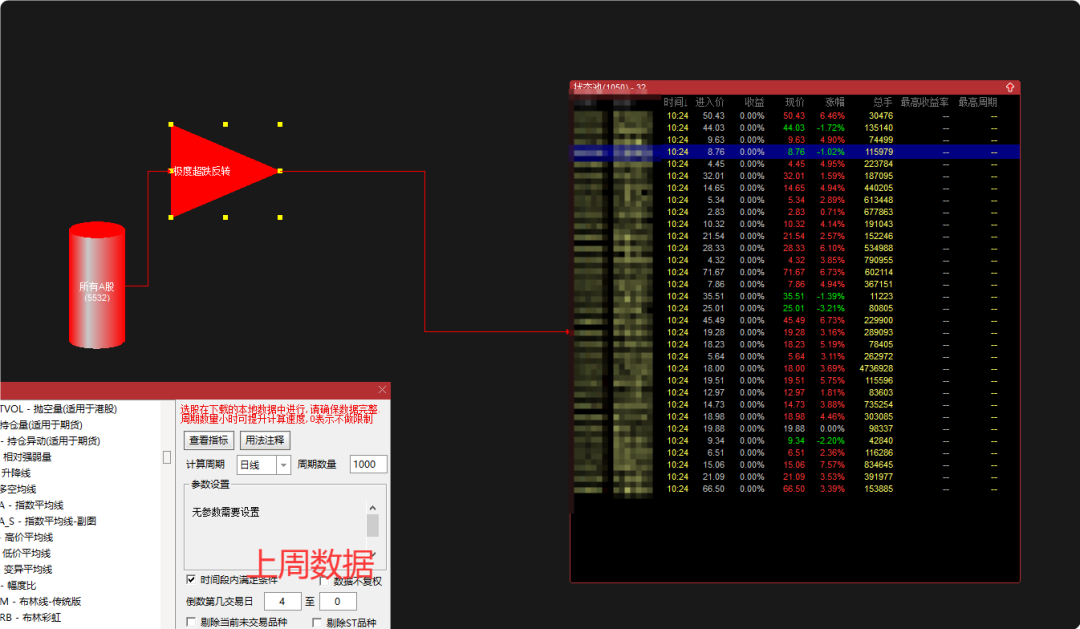Enable the 剔除当前未交易品种 checkbox
The height and width of the screenshot is (629, 1080).
point(191,622)
